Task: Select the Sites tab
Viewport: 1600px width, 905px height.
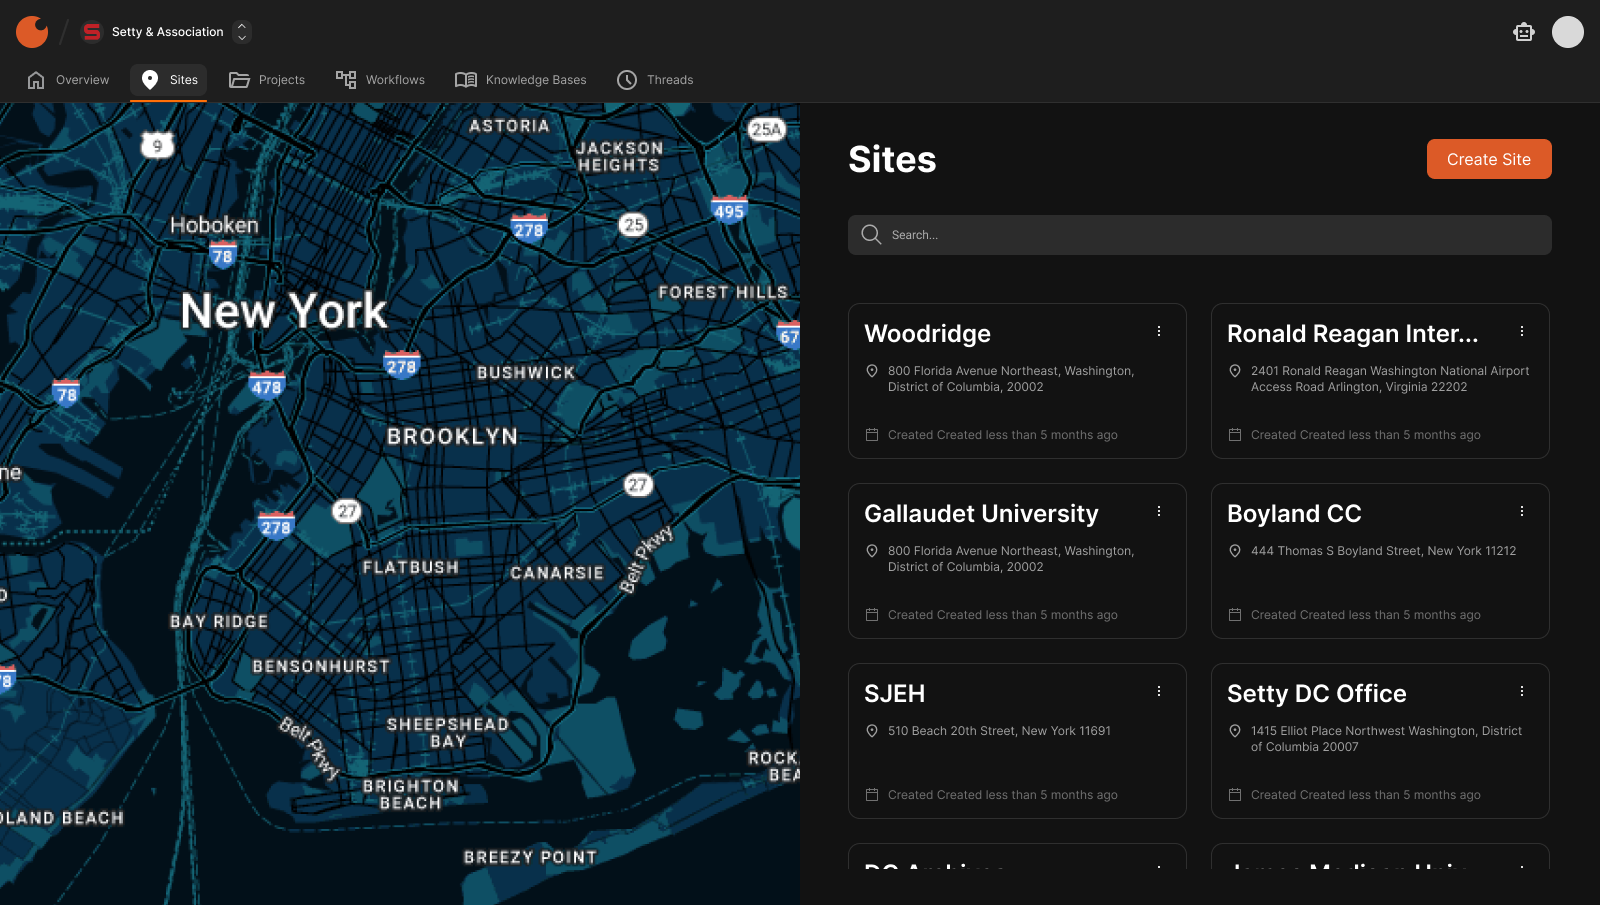Action: (169, 80)
